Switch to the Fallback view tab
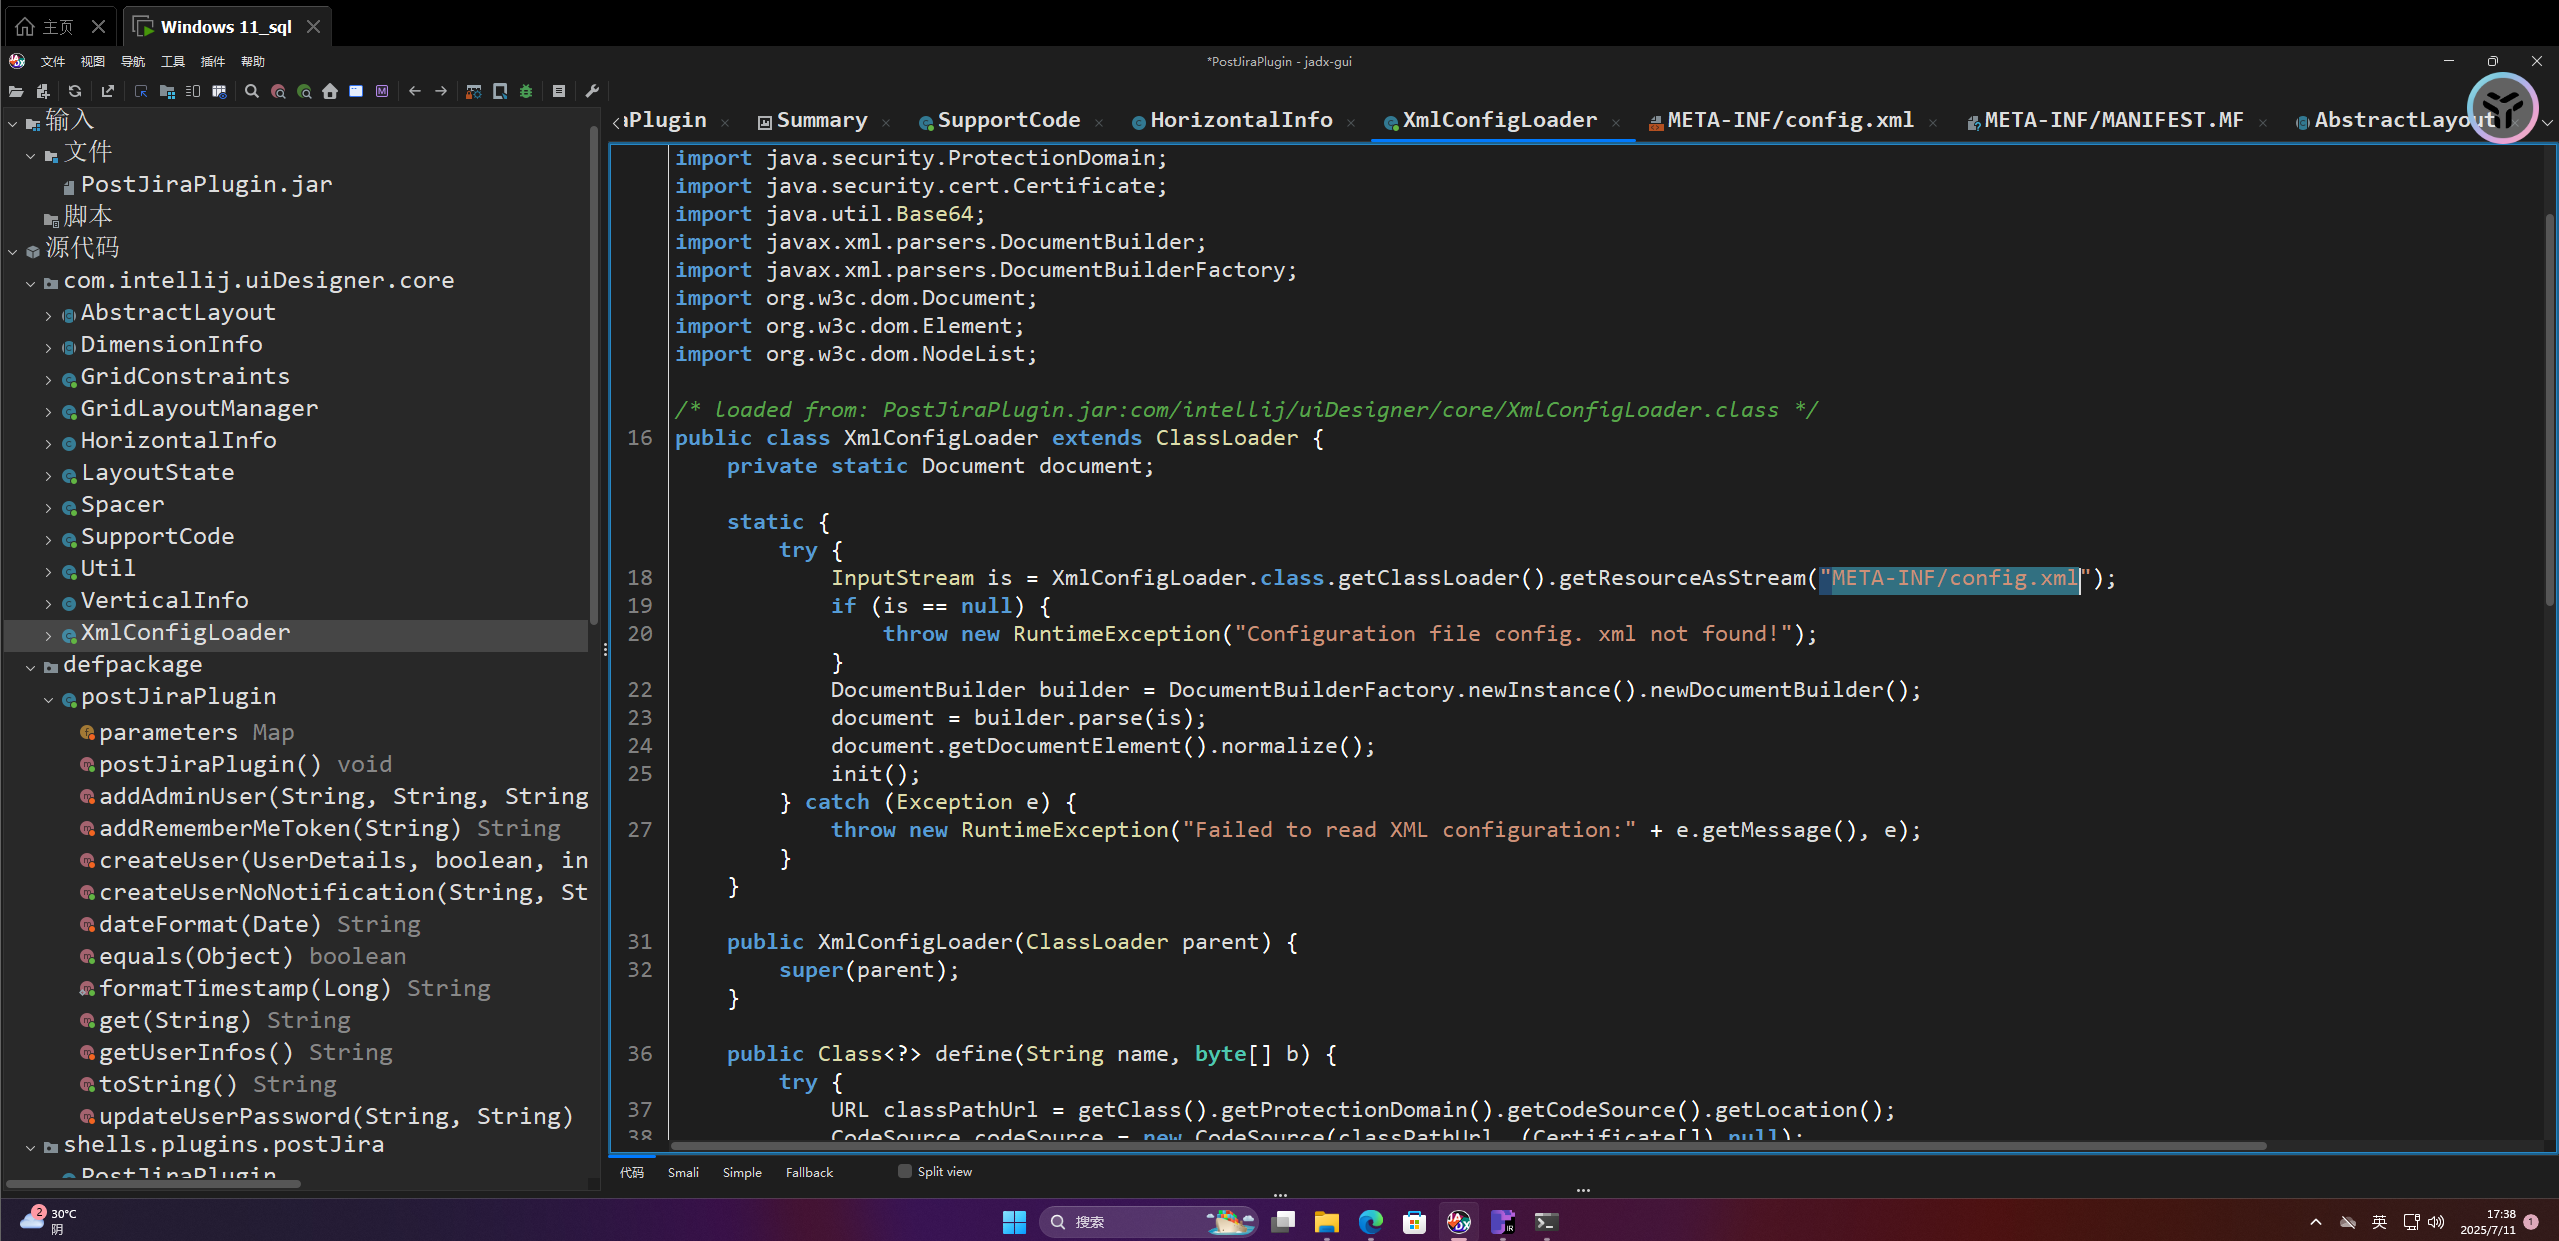 point(809,1172)
